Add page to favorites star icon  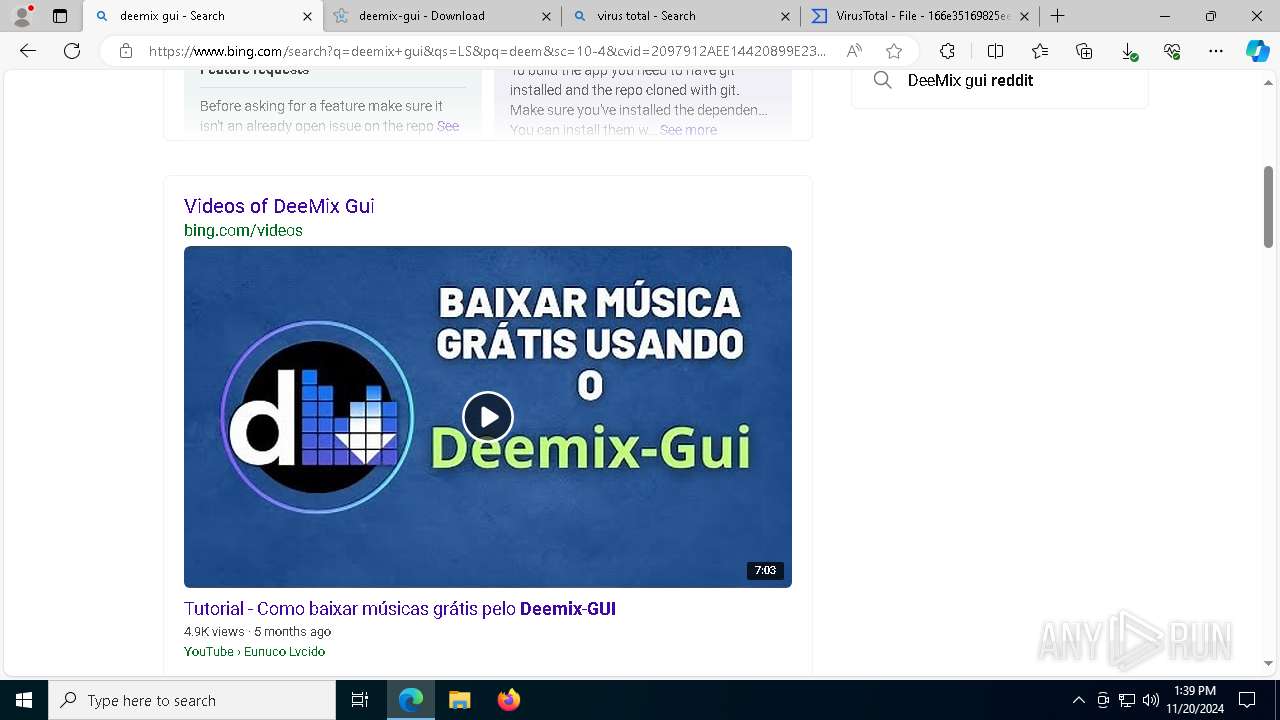pos(894,51)
